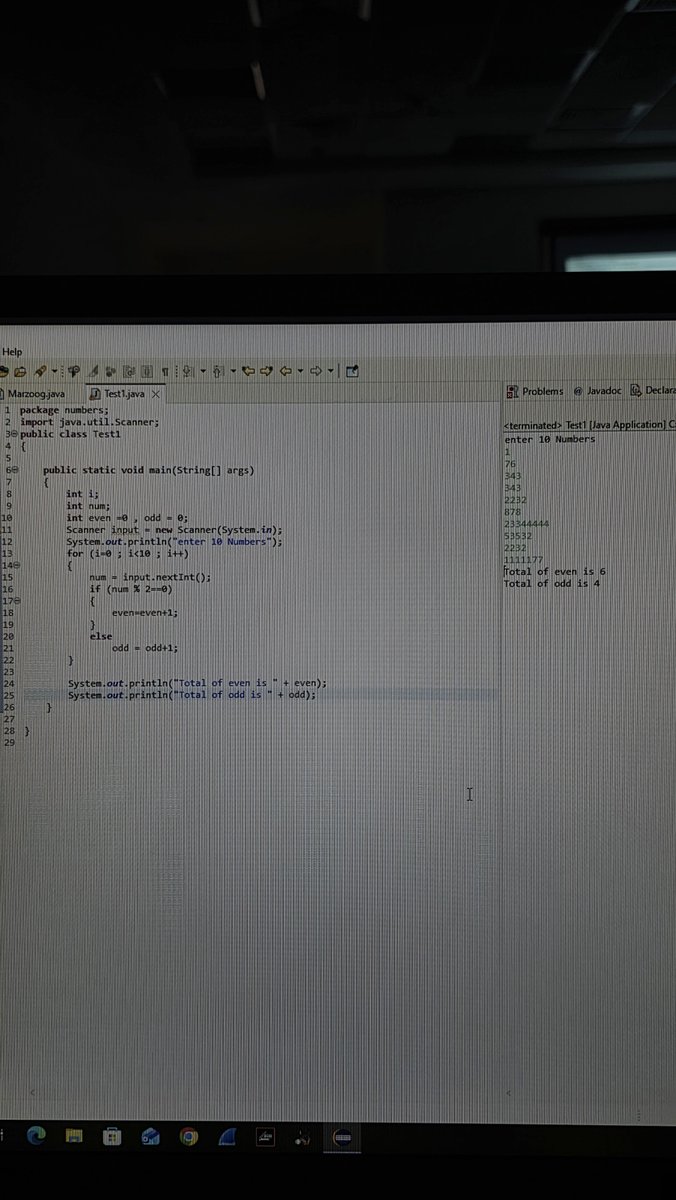
Task: Close the Test1.java tab
Action: 156,394
